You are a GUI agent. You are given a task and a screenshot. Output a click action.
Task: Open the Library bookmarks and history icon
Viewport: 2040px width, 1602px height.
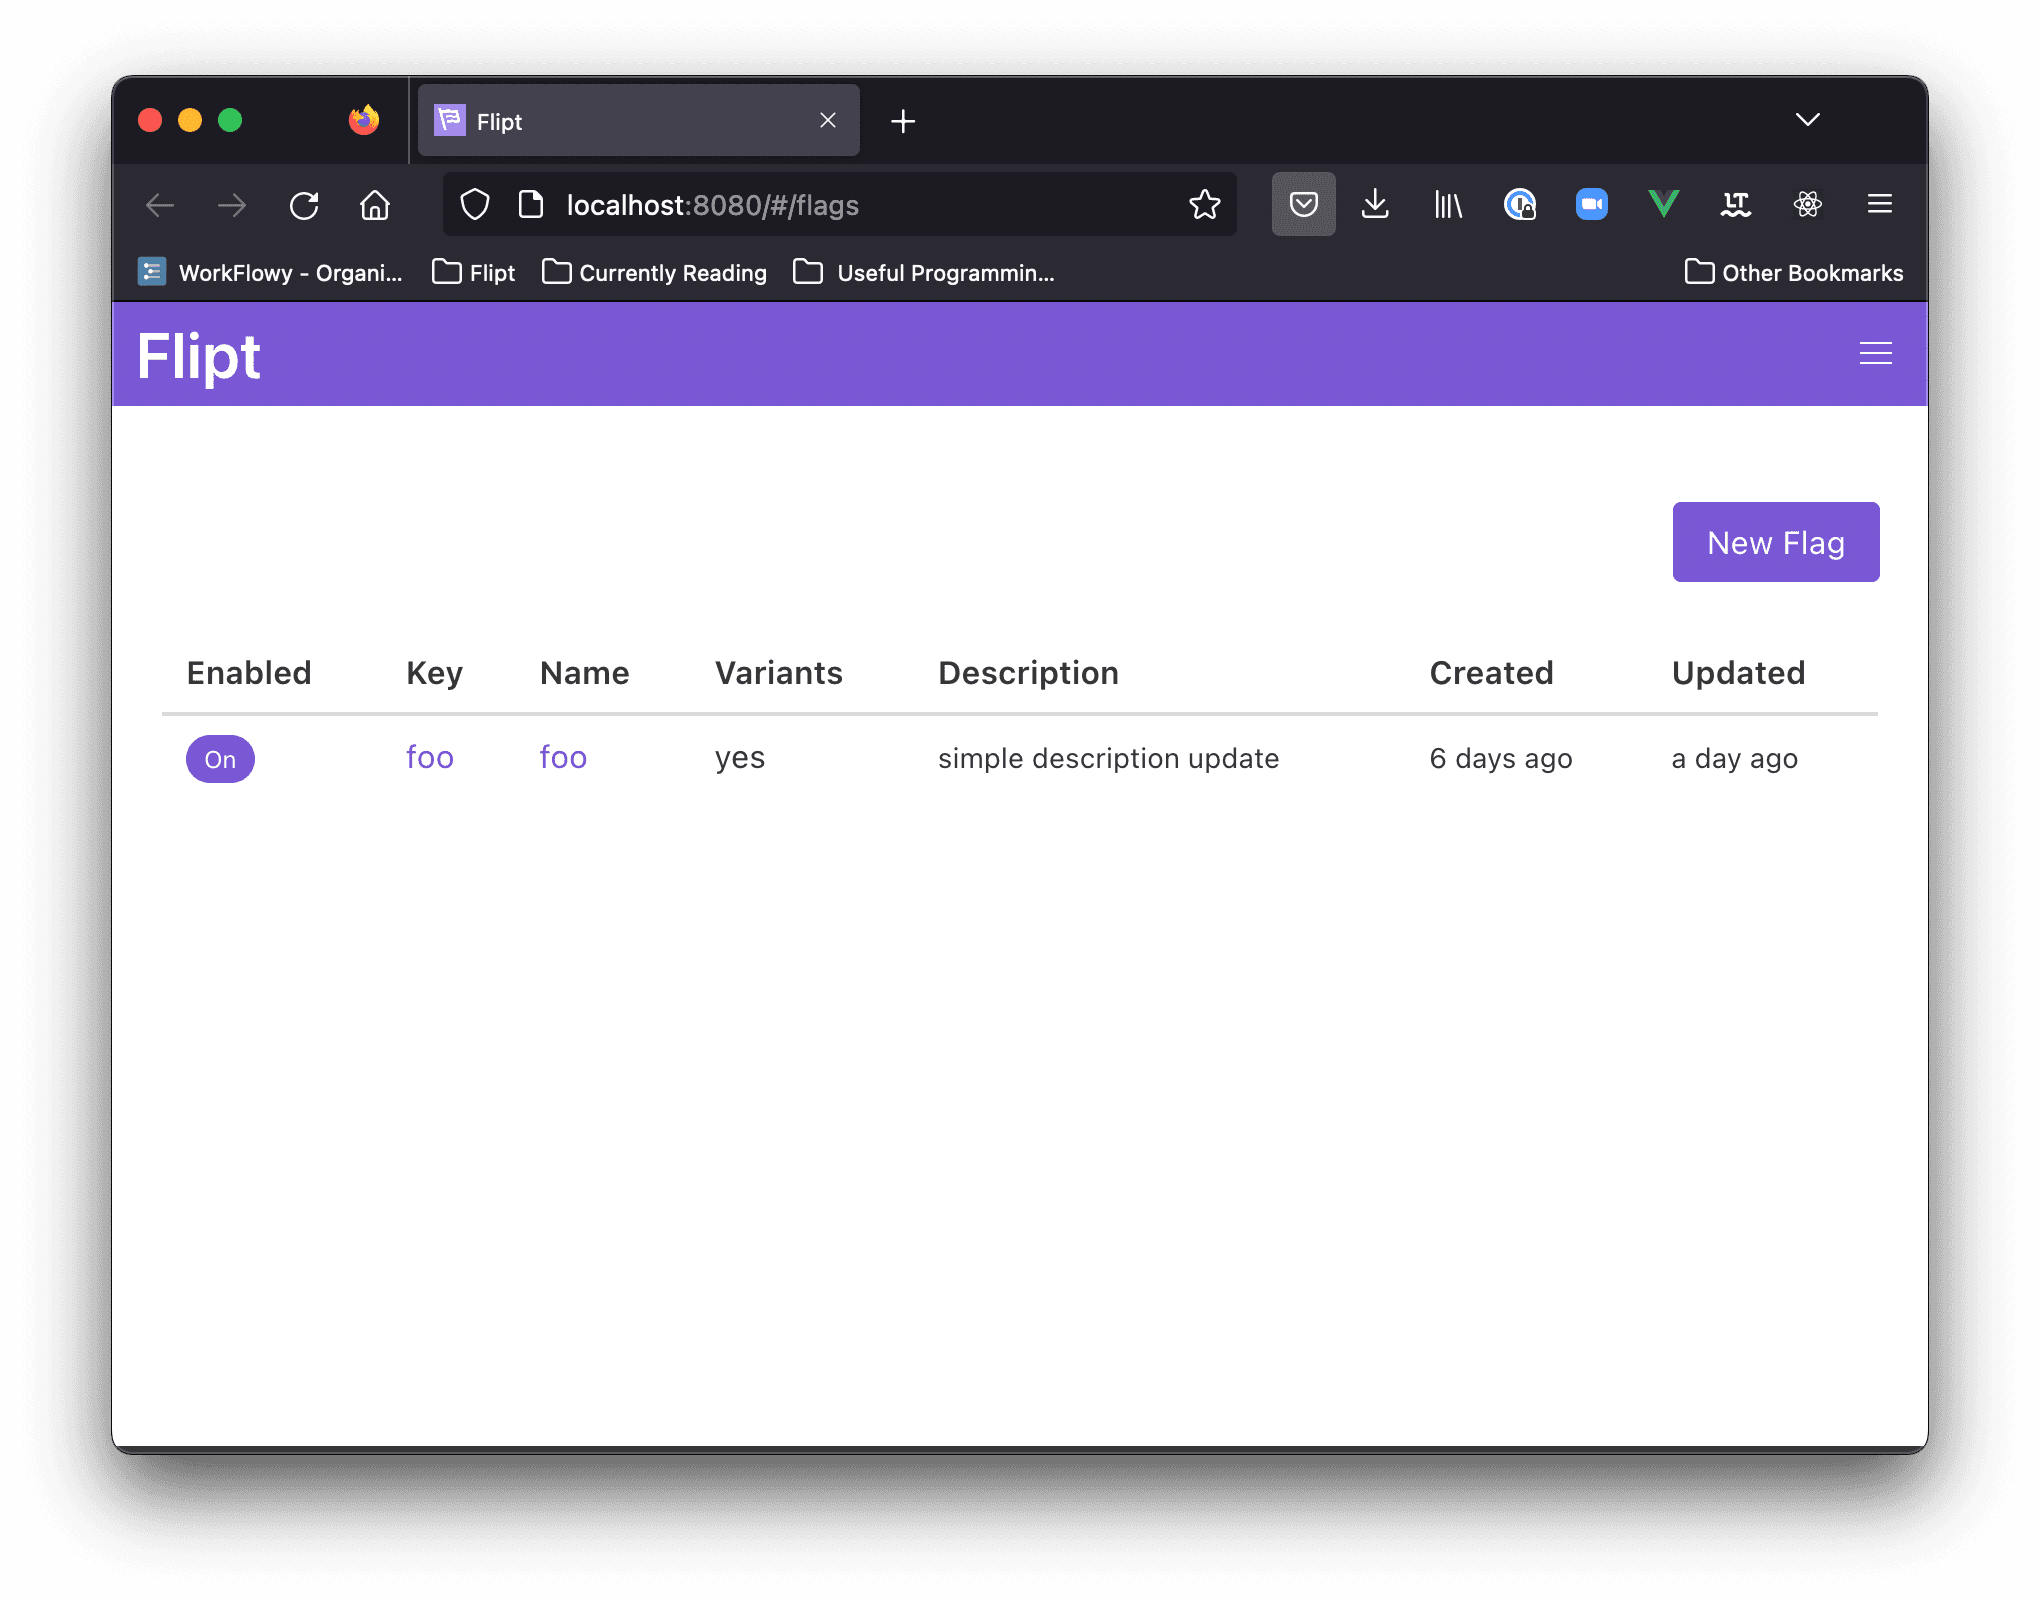tap(1447, 205)
